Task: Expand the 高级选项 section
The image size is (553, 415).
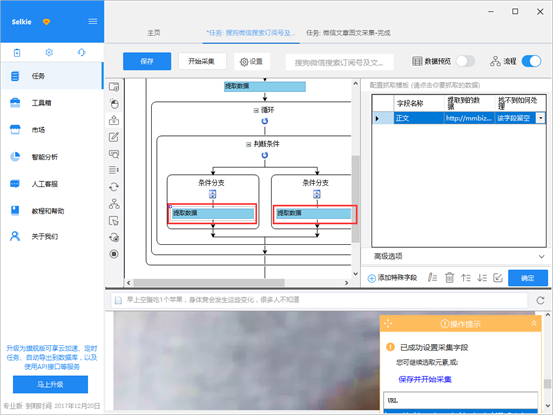Action: [541, 256]
